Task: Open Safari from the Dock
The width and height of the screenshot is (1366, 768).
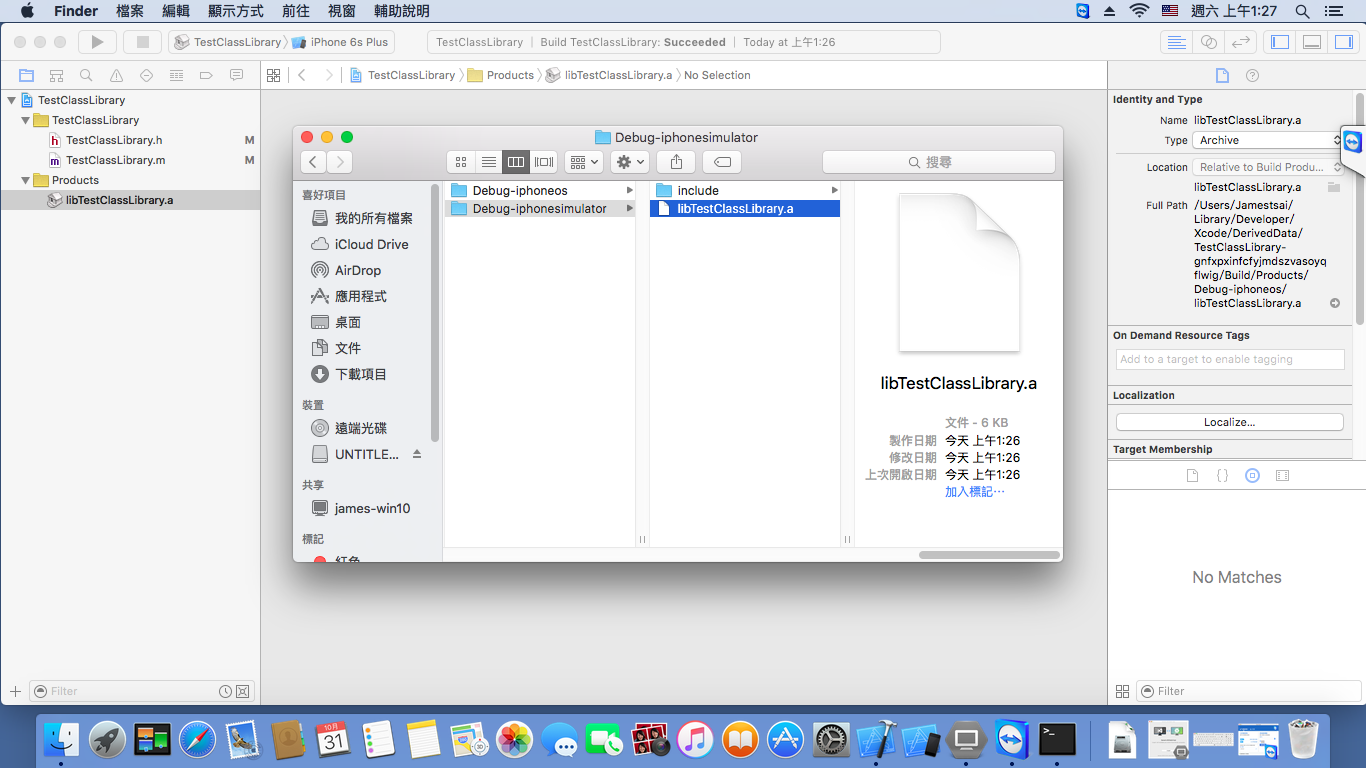Action: [198, 740]
